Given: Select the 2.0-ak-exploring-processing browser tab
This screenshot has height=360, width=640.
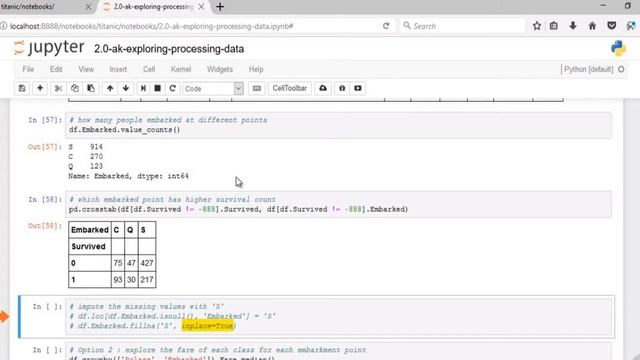Looking at the screenshot, I should 153,7.
